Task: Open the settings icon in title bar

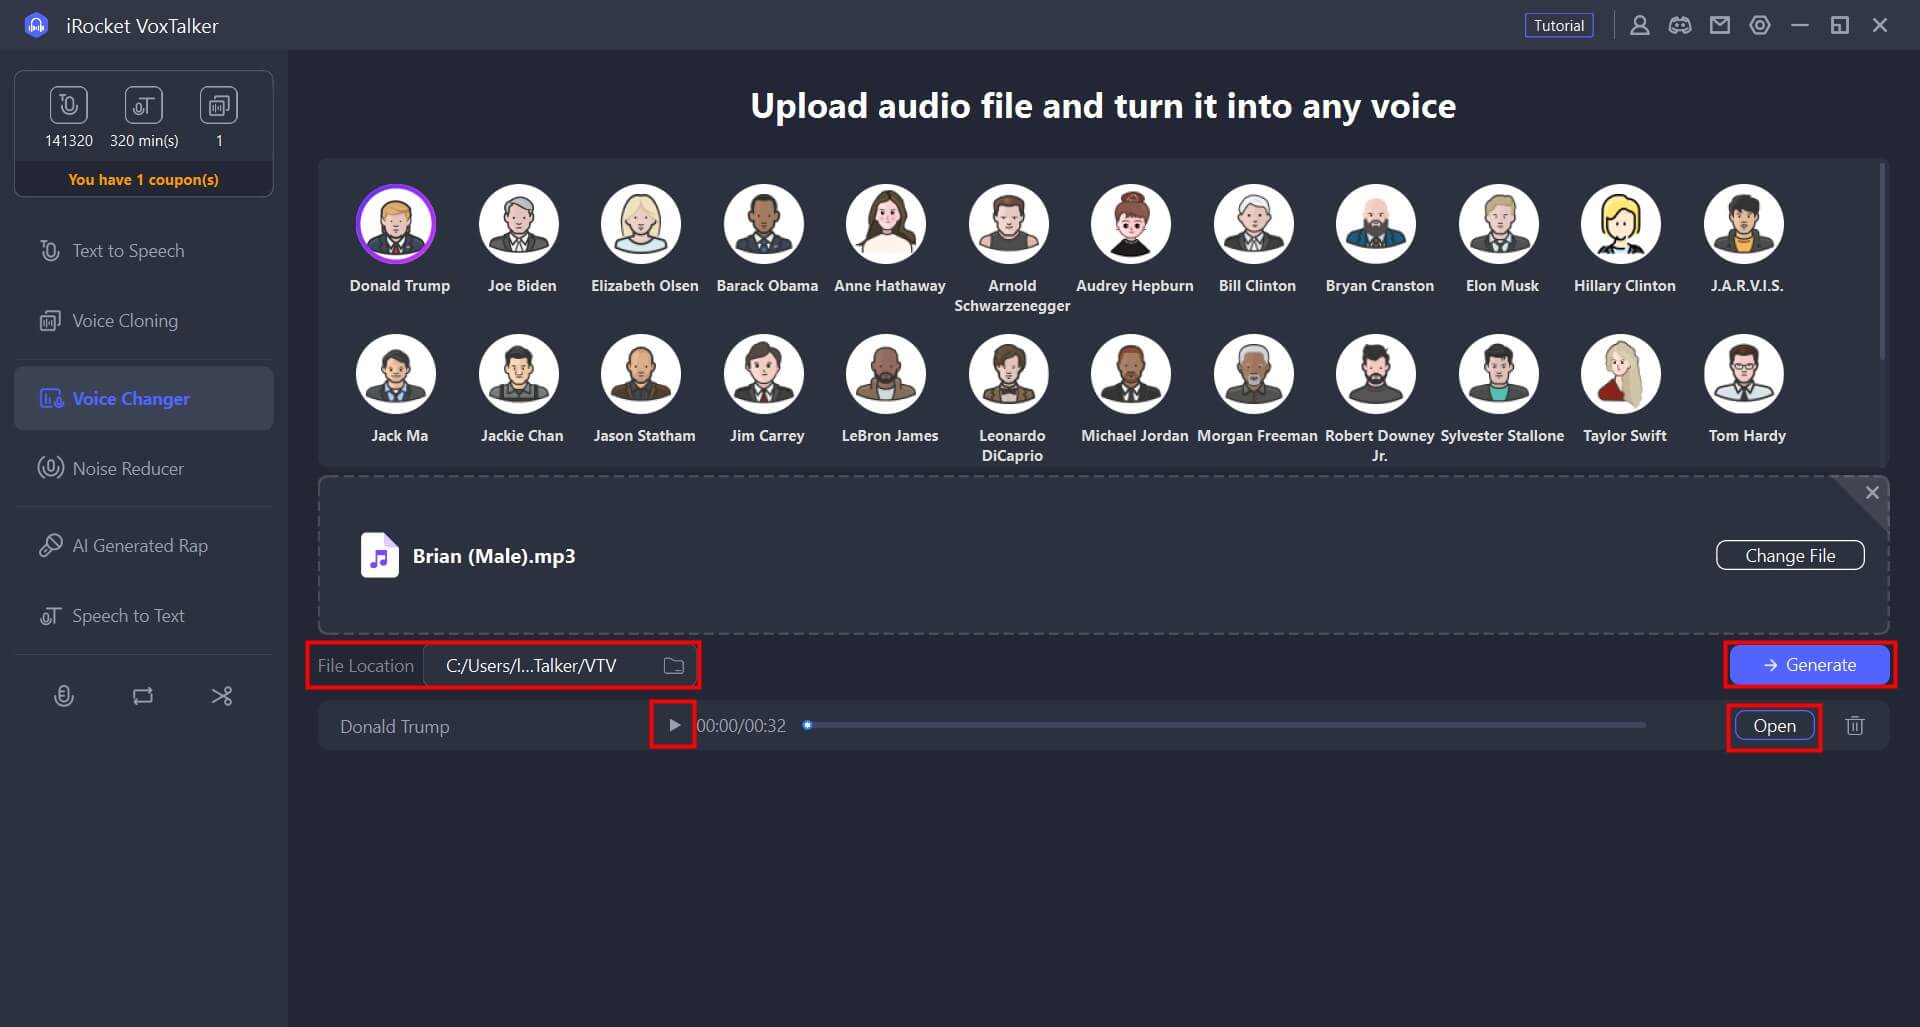Action: pyautogui.click(x=1760, y=26)
